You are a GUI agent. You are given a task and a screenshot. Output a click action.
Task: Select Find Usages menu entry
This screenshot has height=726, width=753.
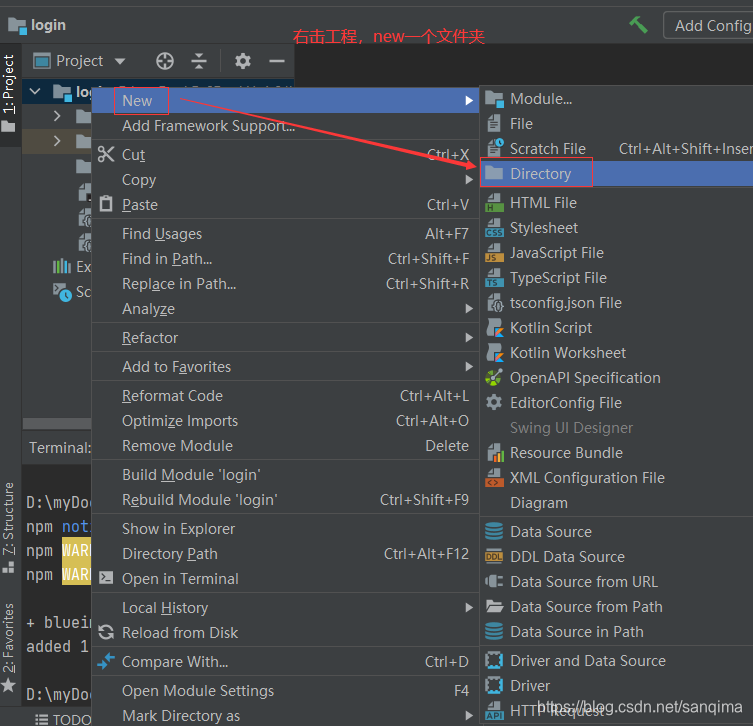click(285, 234)
